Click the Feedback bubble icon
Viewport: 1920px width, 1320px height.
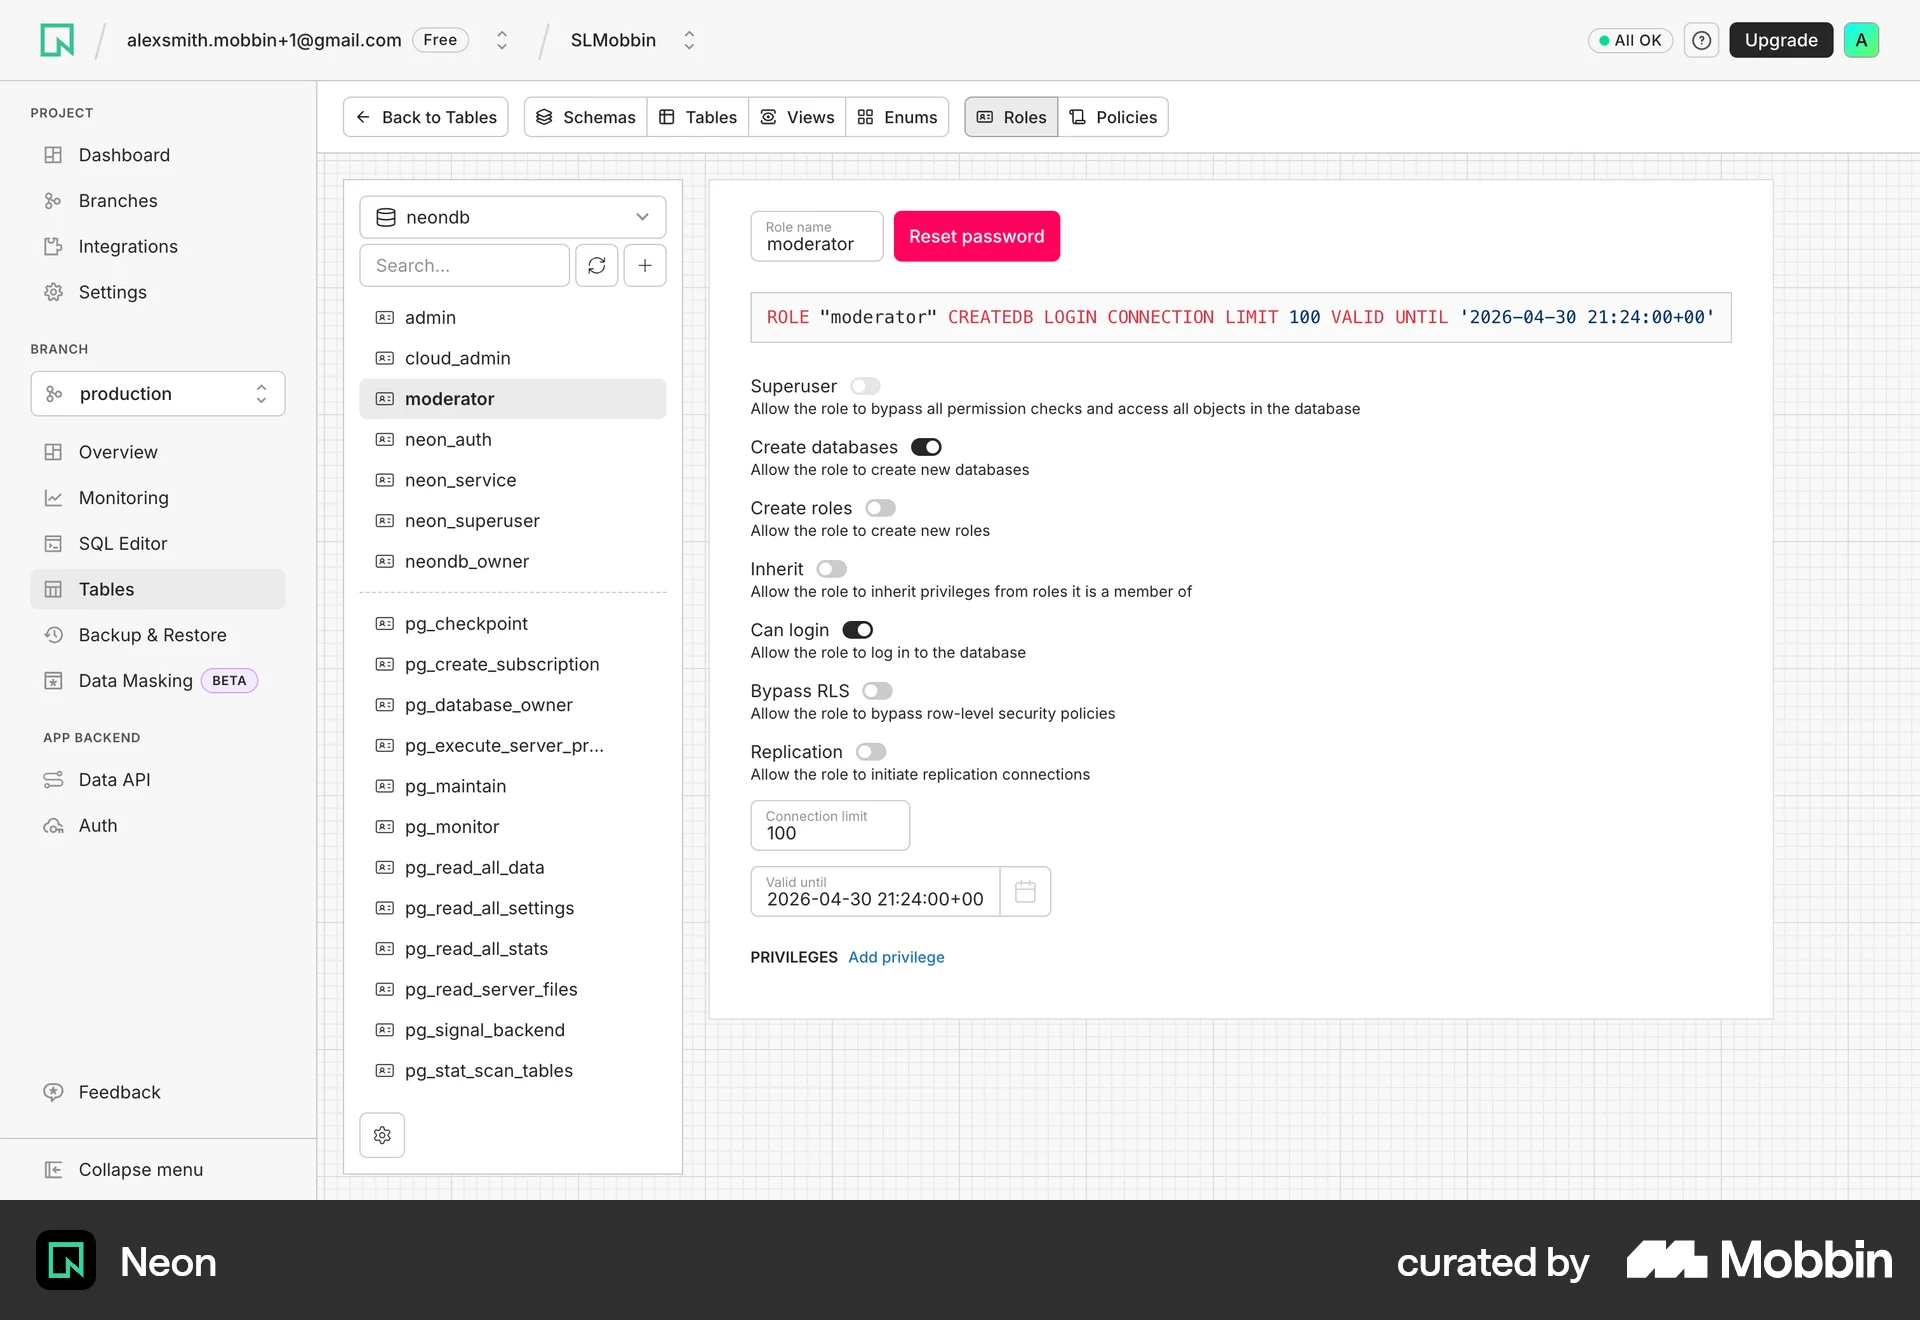(x=53, y=1092)
